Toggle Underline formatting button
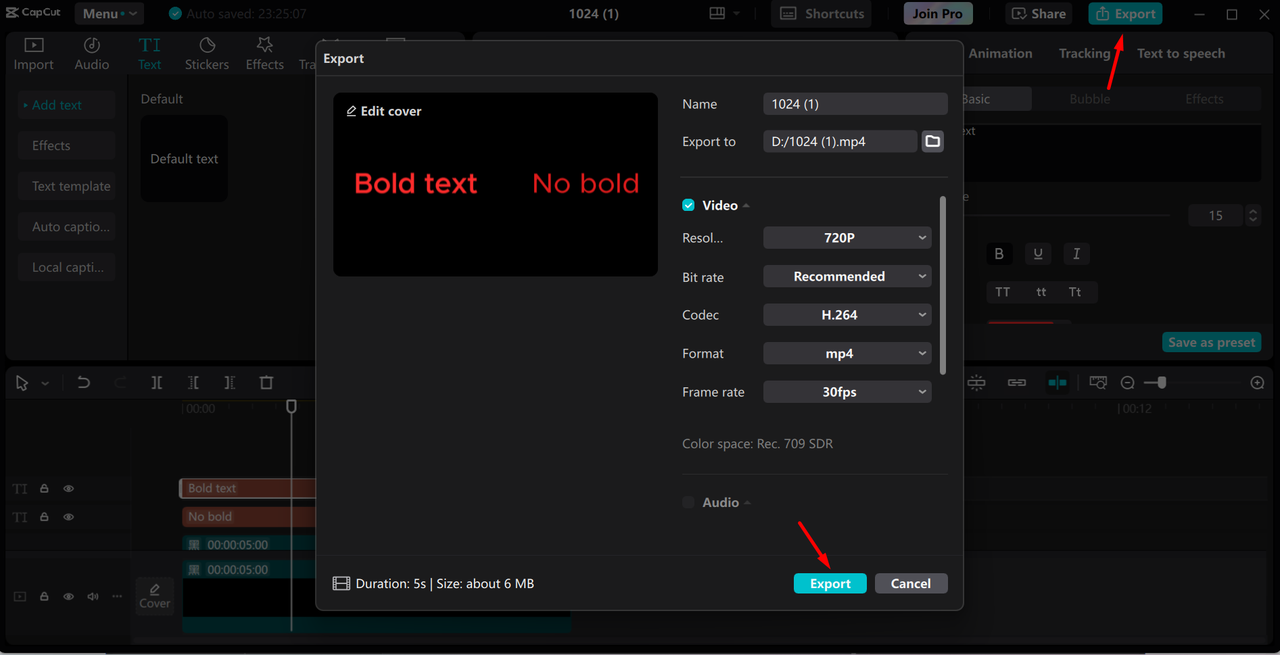 (1038, 254)
